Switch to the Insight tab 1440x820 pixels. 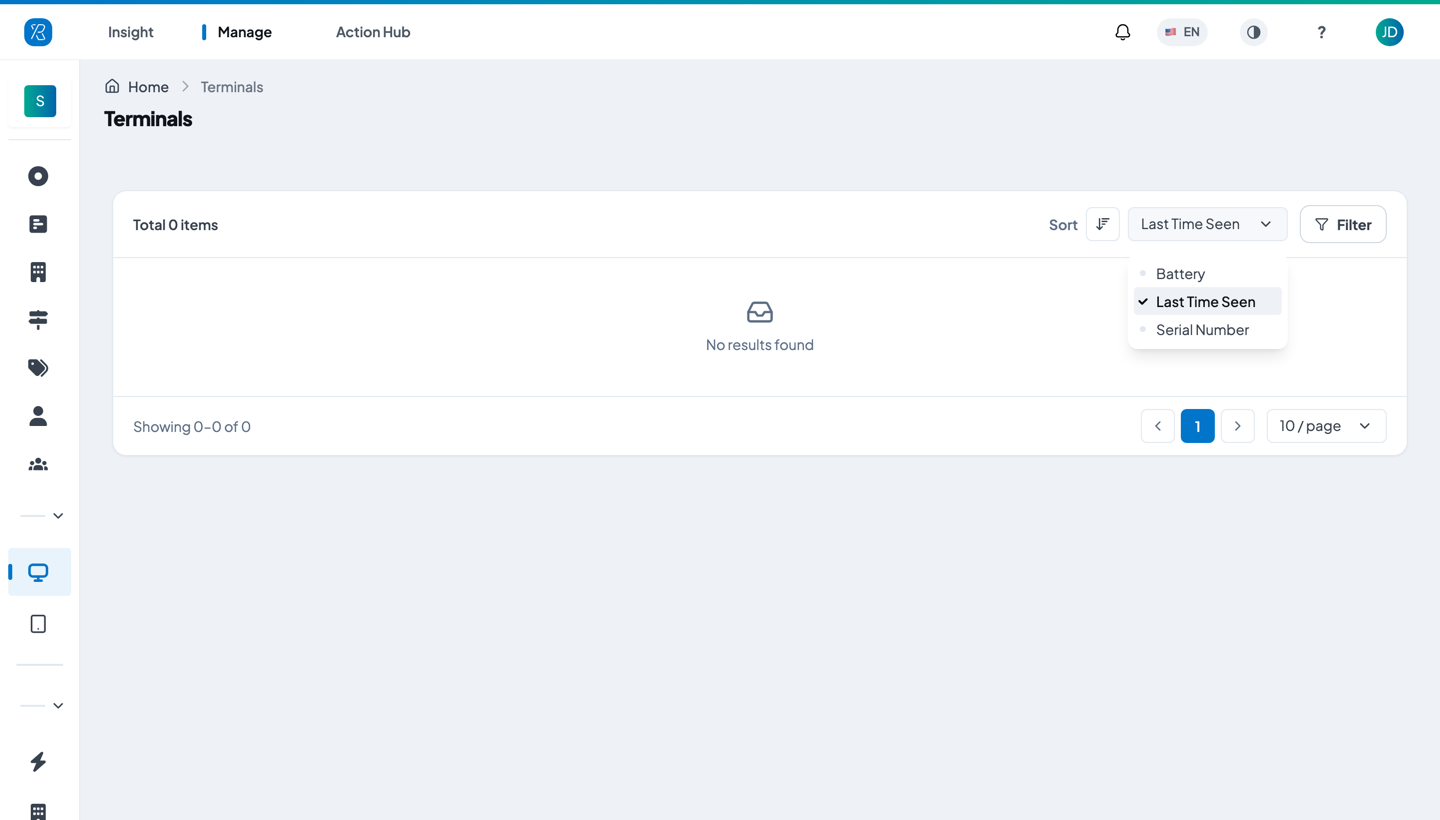pos(131,32)
